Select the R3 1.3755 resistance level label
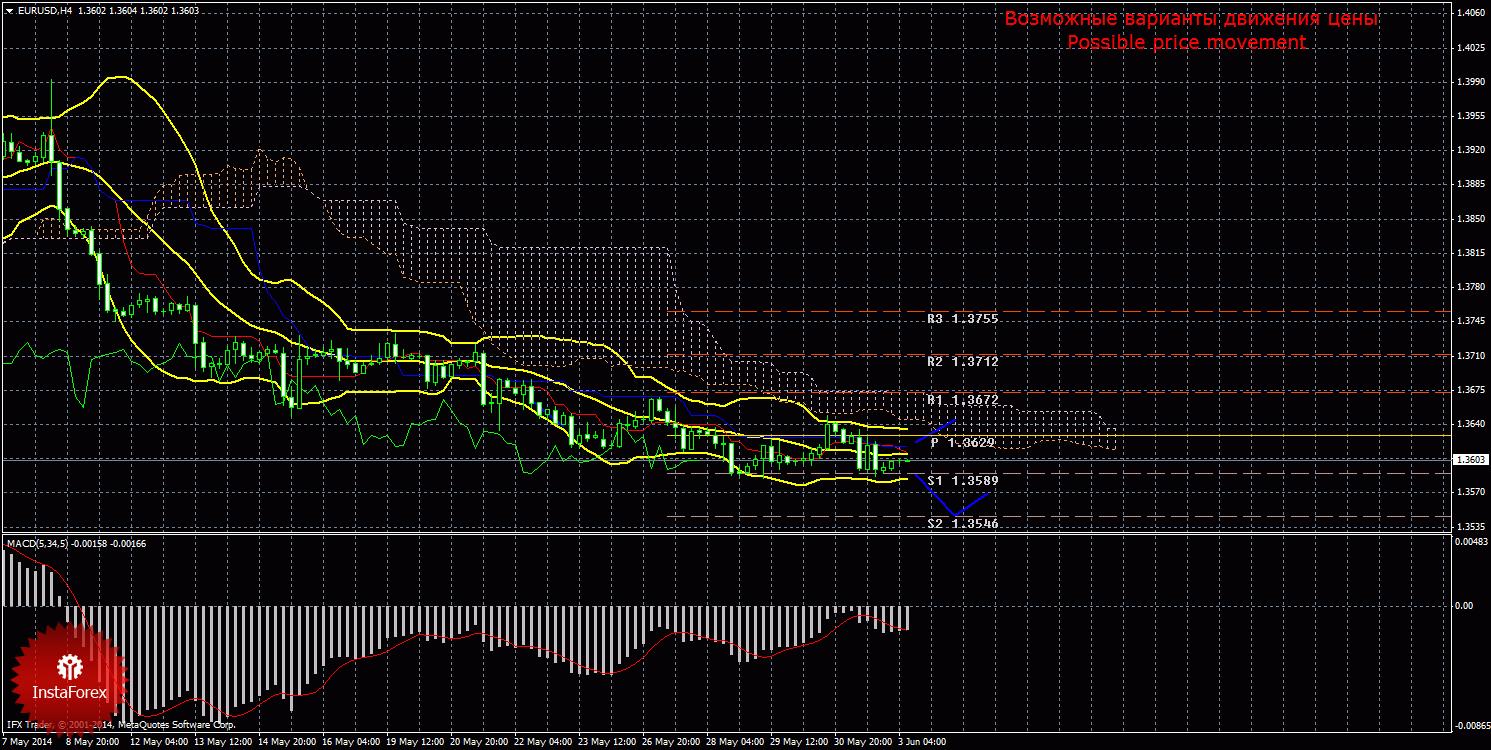The width and height of the screenshot is (1491, 750). [962, 319]
